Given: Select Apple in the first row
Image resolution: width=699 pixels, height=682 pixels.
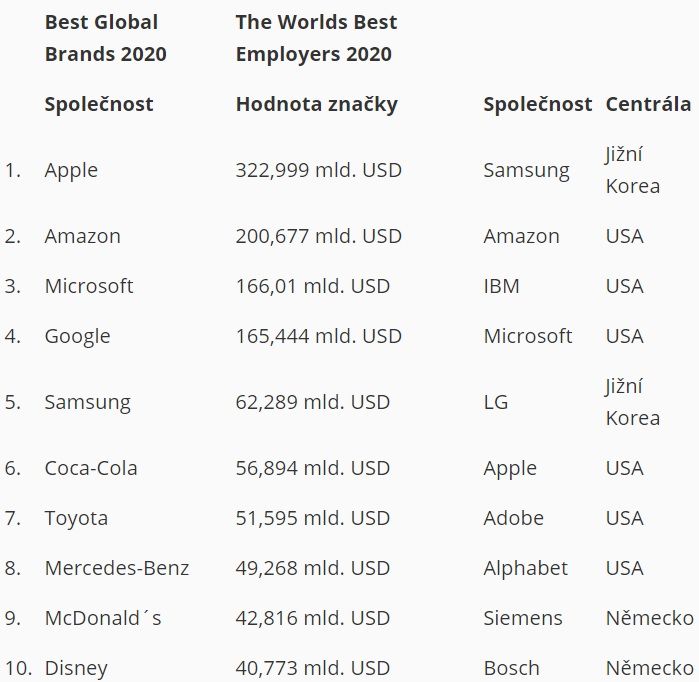Looking at the screenshot, I should coord(71,171).
